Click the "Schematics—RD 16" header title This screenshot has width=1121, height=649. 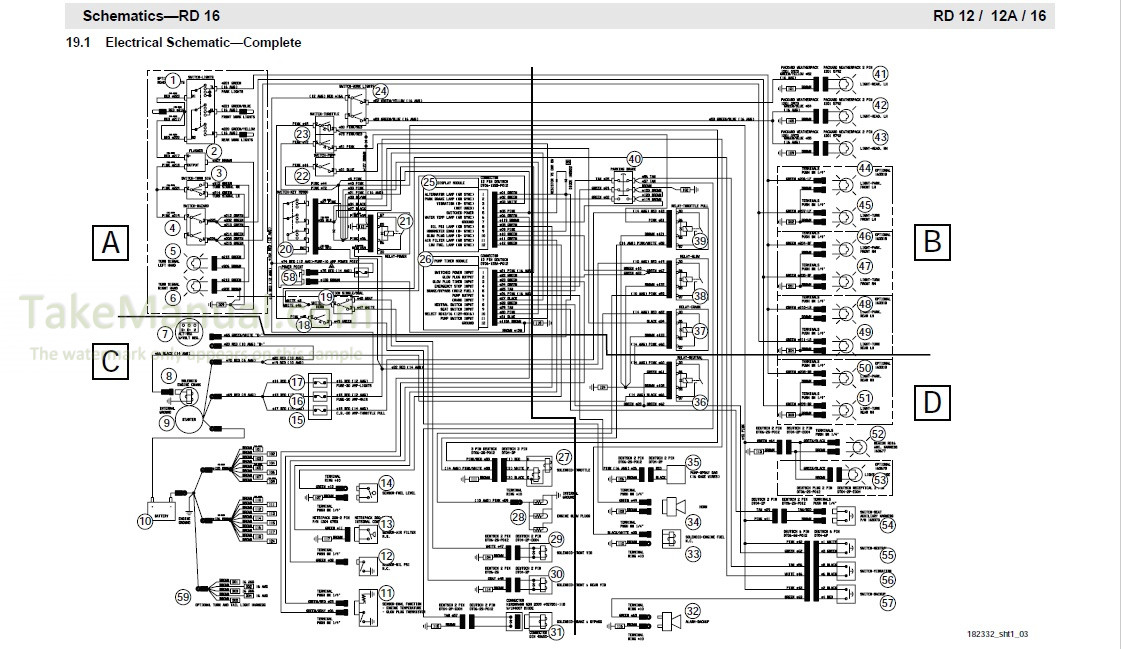(x=151, y=16)
